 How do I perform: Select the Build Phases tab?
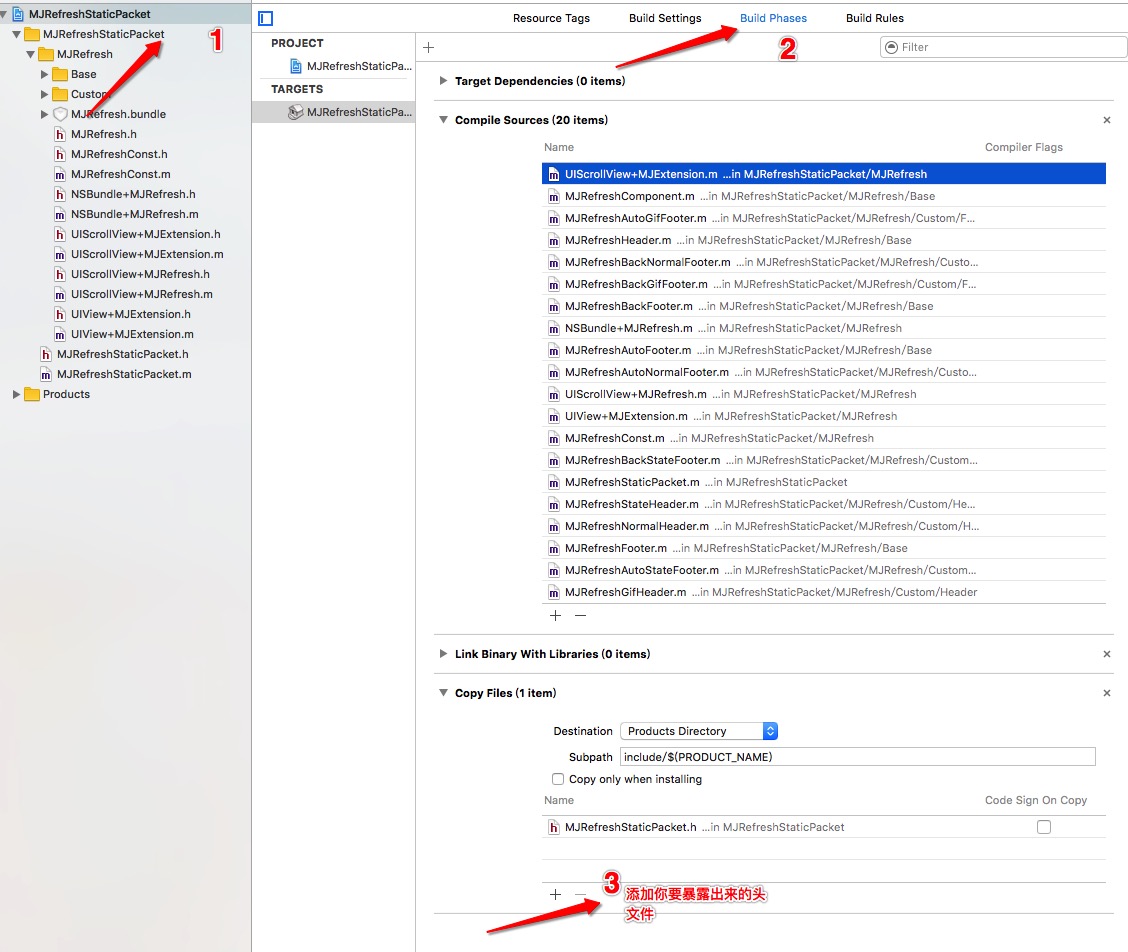tap(773, 19)
